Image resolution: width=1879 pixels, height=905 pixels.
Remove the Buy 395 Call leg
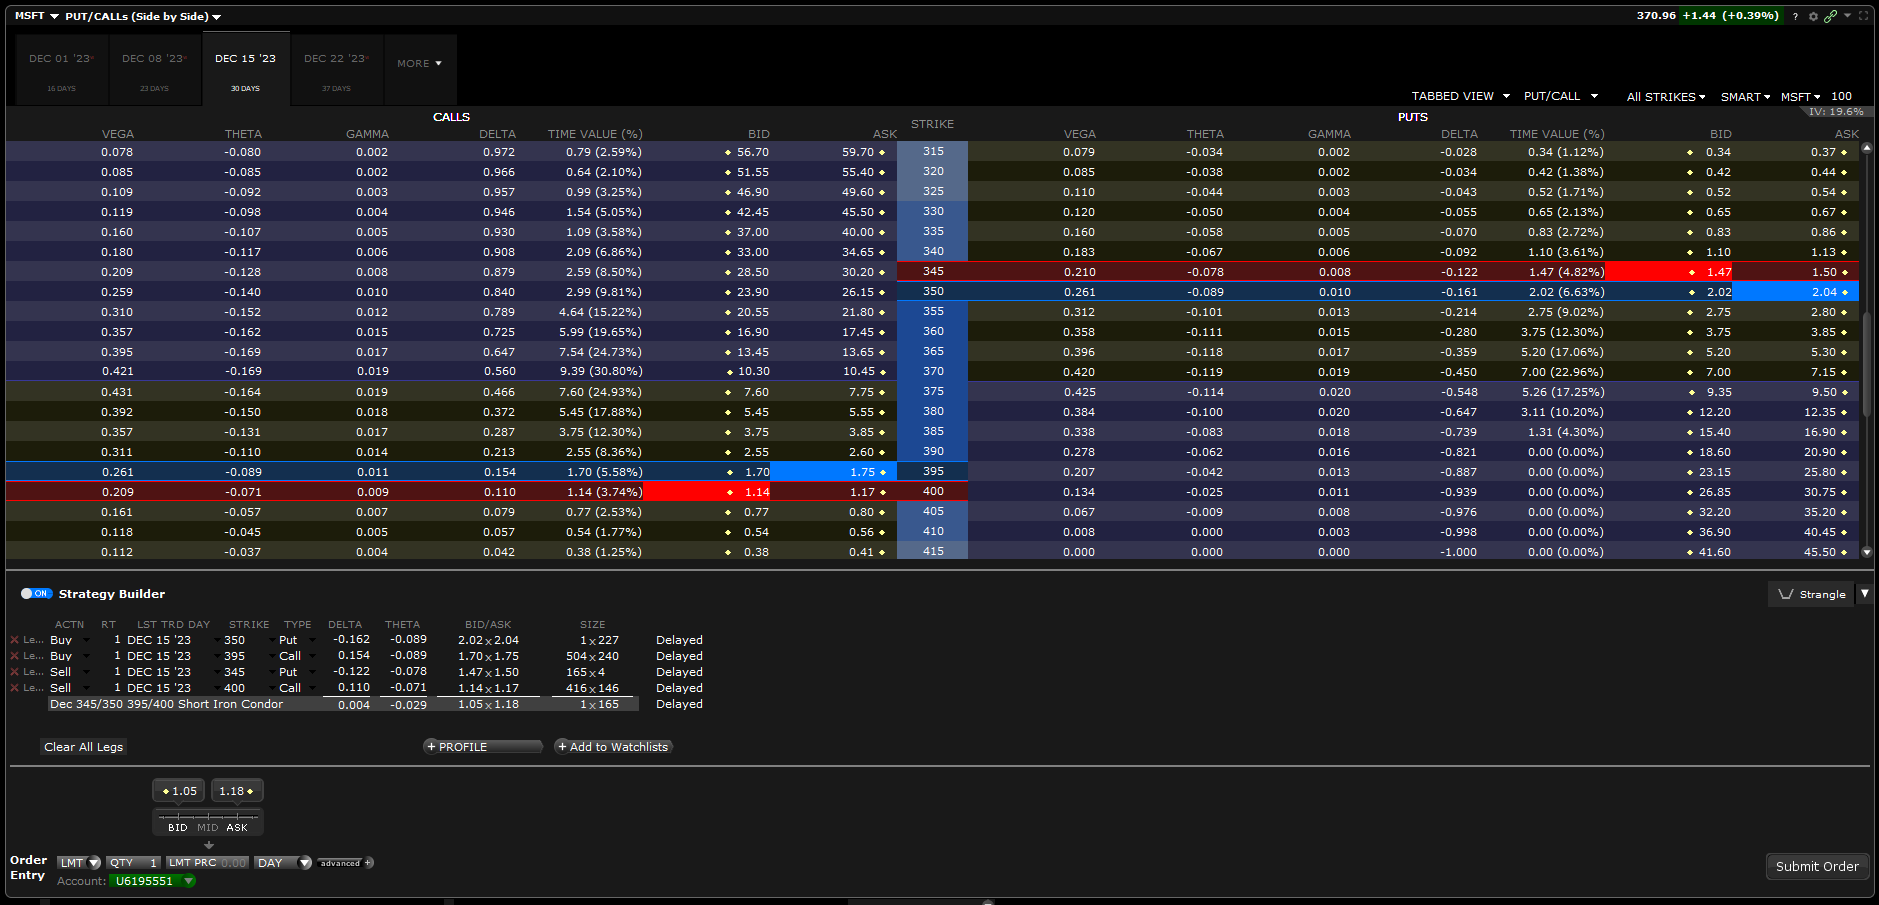click(x=14, y=656)
